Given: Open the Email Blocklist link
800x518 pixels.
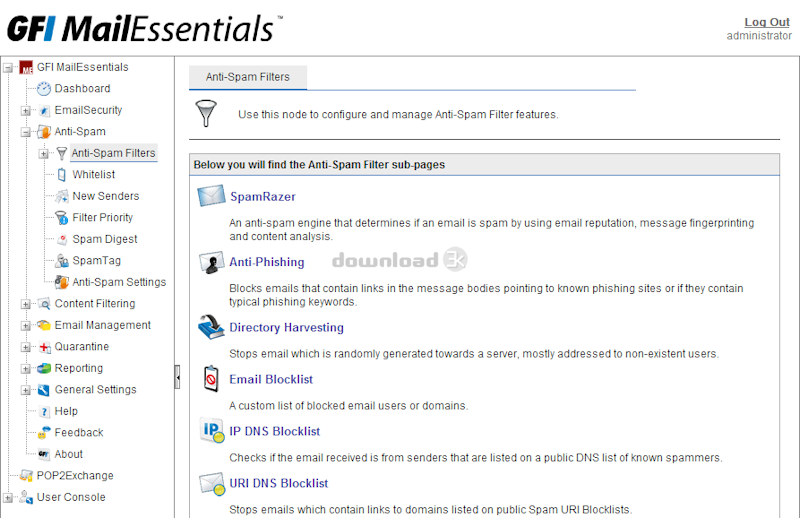Looking at the screenshot, I should pyautogui.click(x=271, y=379).
